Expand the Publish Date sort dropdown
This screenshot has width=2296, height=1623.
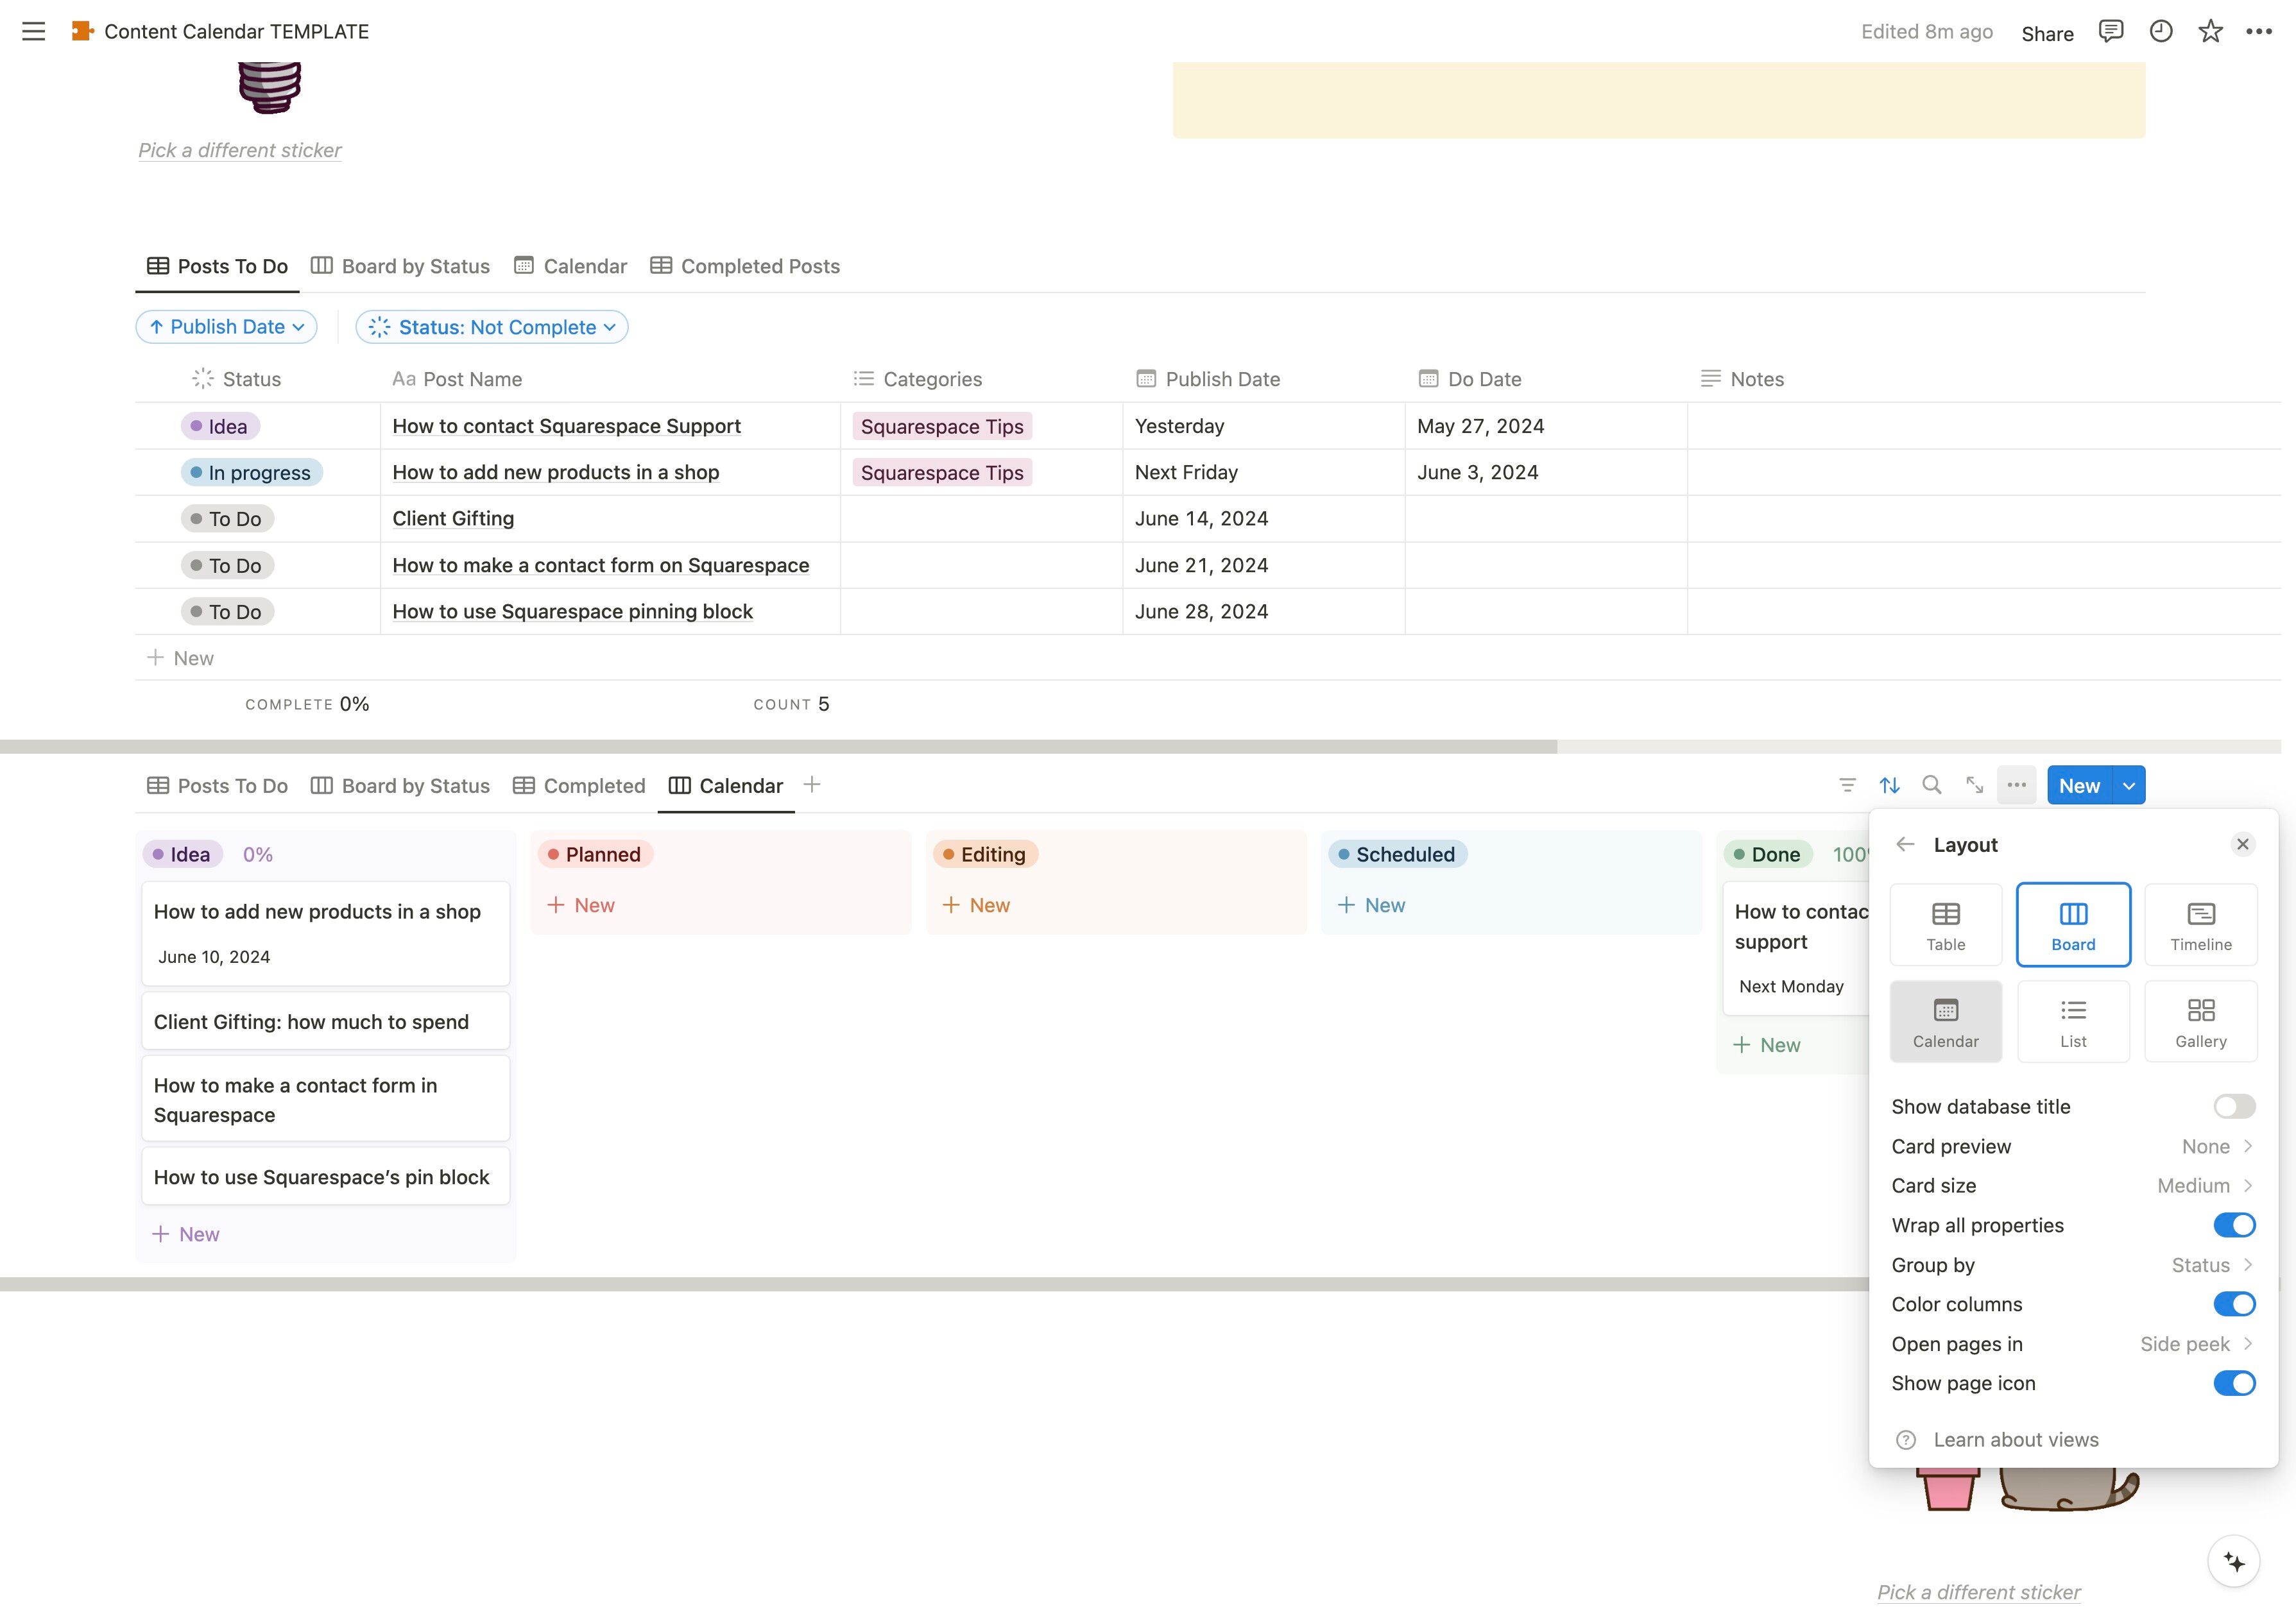[x=227, y=327]
